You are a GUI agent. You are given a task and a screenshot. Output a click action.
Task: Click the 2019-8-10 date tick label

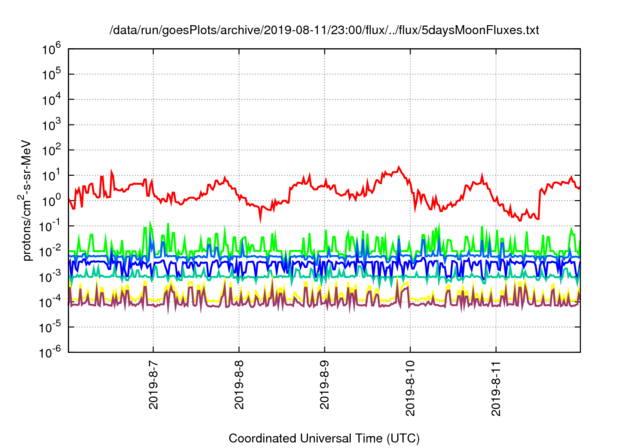click(410, 388)
